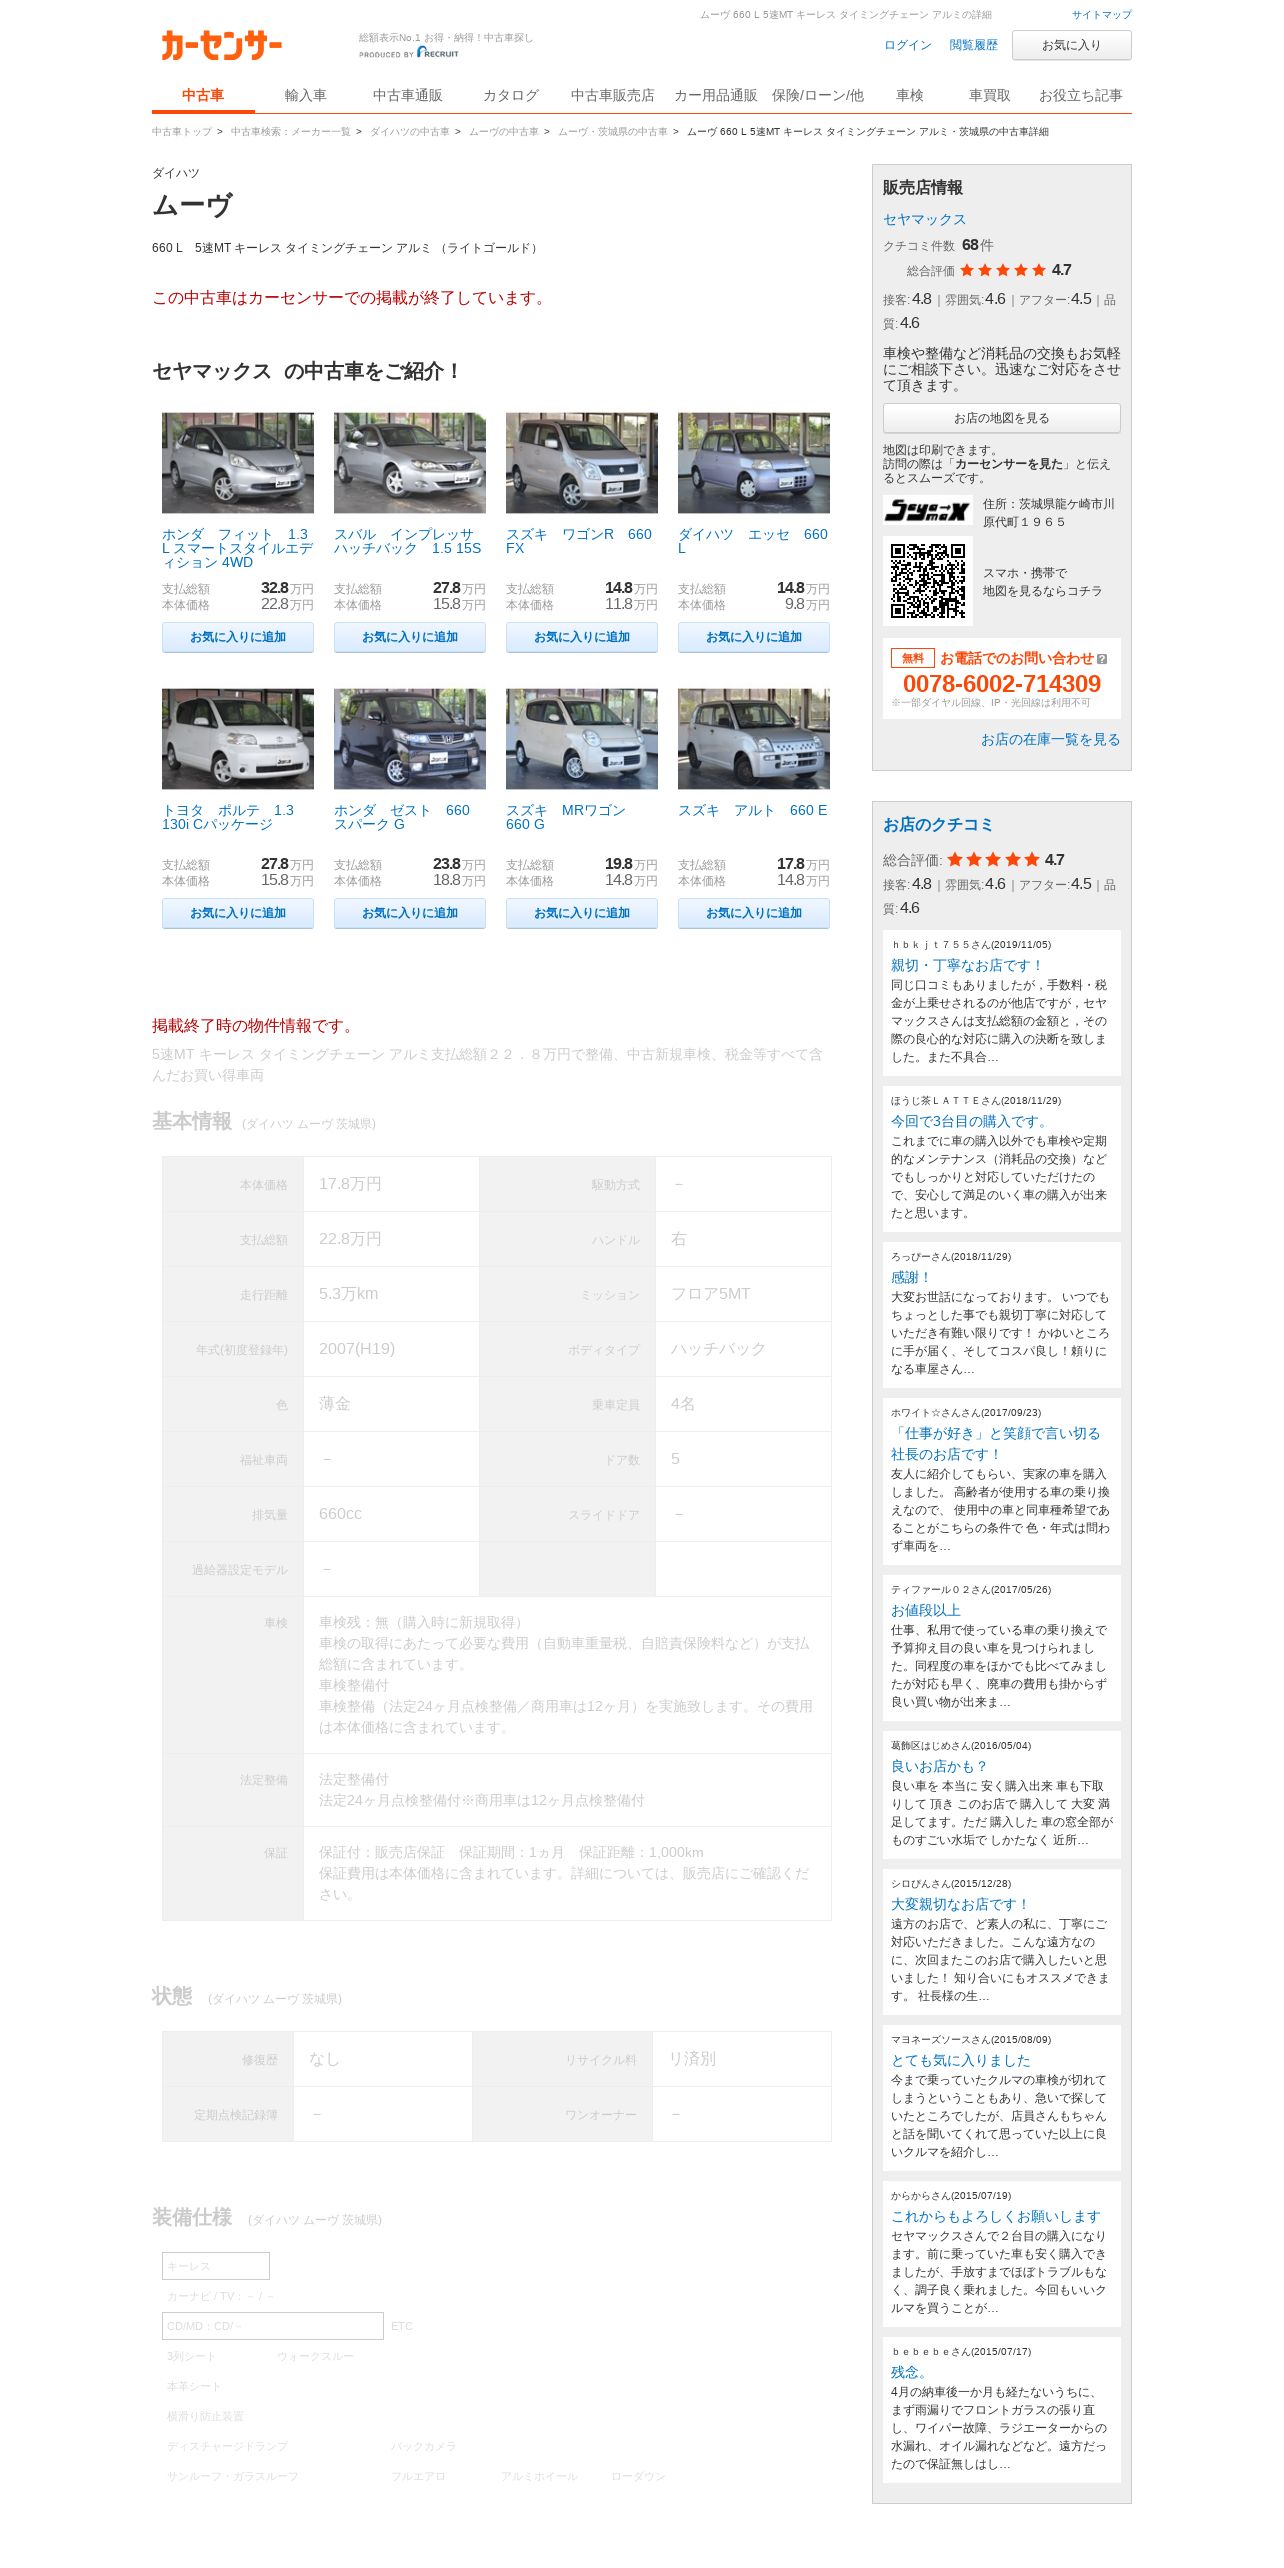The height and width of the screenshot is (2568, 1284).
Task: Open the 輸入車 tab
Action: [305, 95]
